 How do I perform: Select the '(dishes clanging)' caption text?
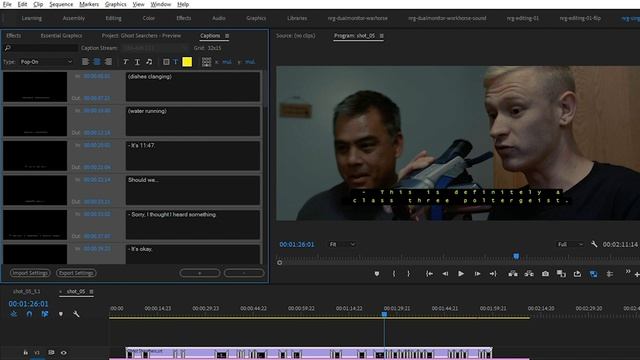[149, 77]
